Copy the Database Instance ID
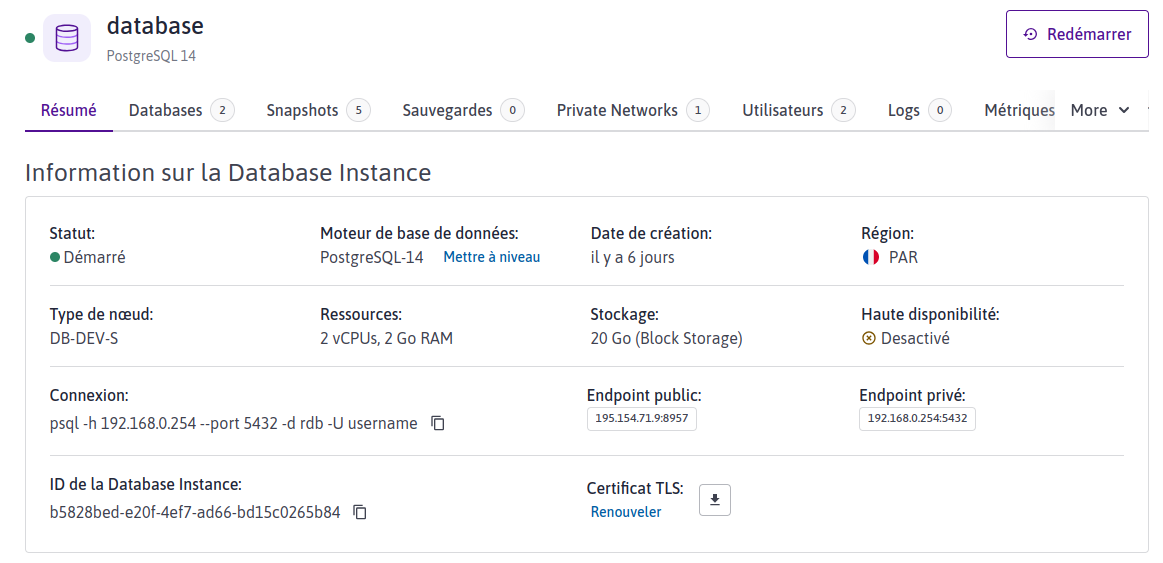 (360, 512)
